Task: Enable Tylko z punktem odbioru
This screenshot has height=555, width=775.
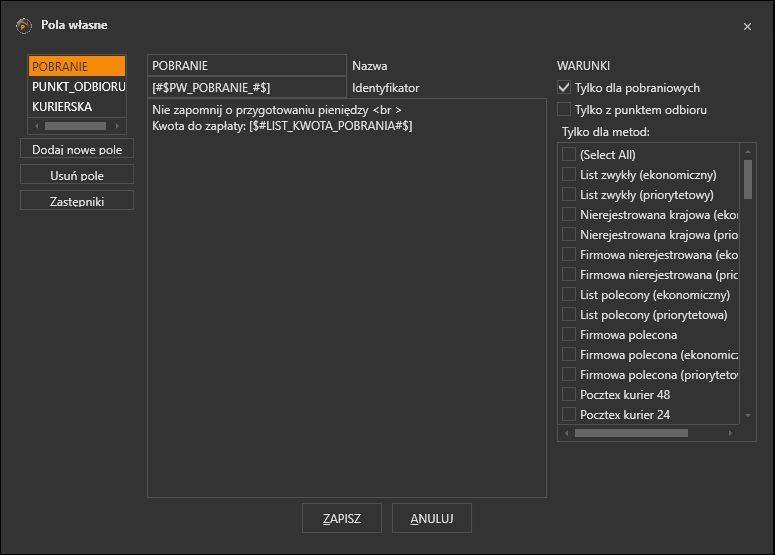Action: click(x=564, y=109)
